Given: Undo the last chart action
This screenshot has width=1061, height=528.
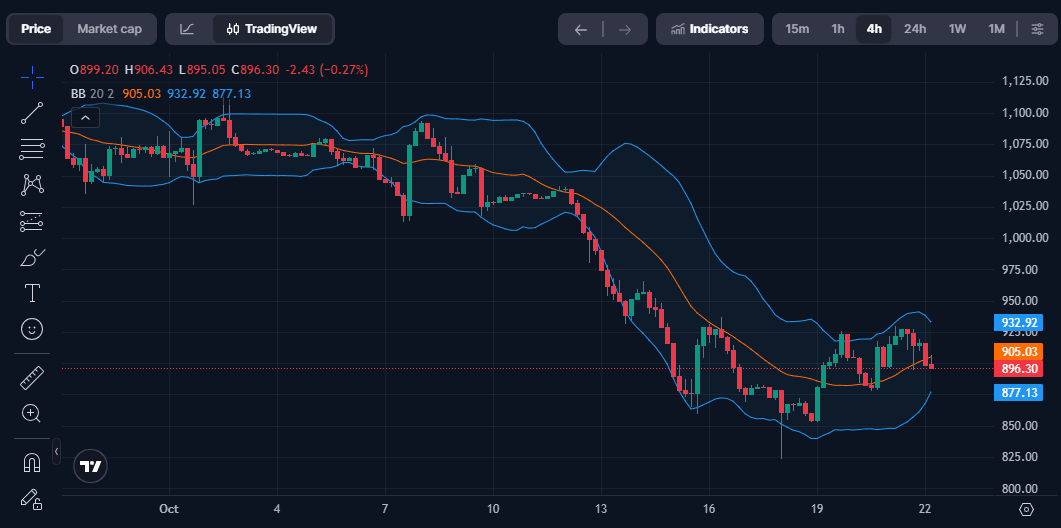Looking at the screenshot, I should pos(581,29).
